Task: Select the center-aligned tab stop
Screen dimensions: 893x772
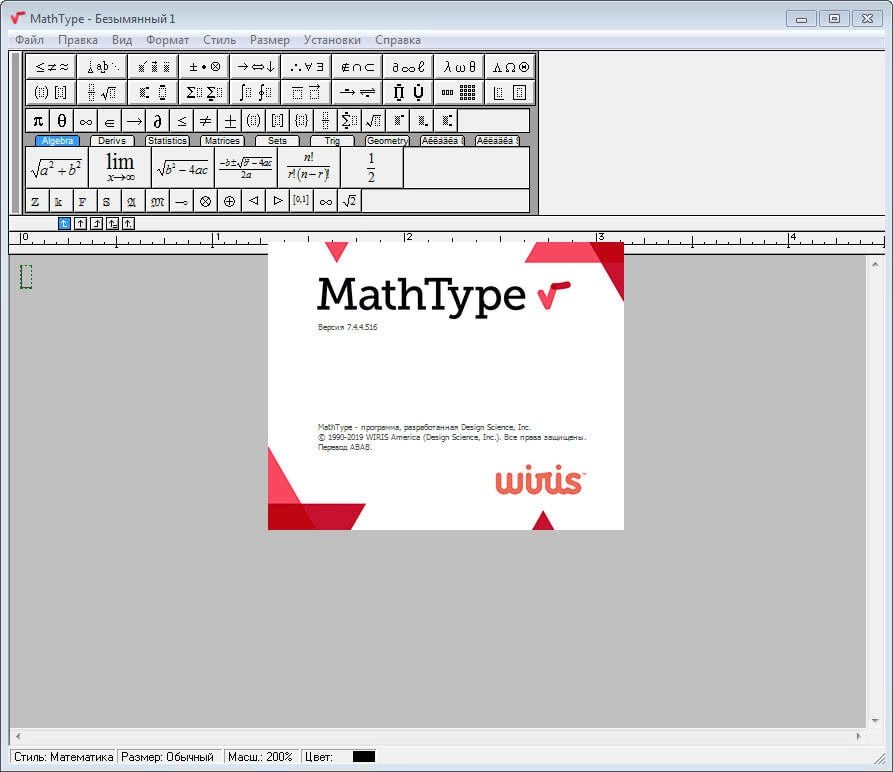Action: pyautogui.click(x=80, y=224)
